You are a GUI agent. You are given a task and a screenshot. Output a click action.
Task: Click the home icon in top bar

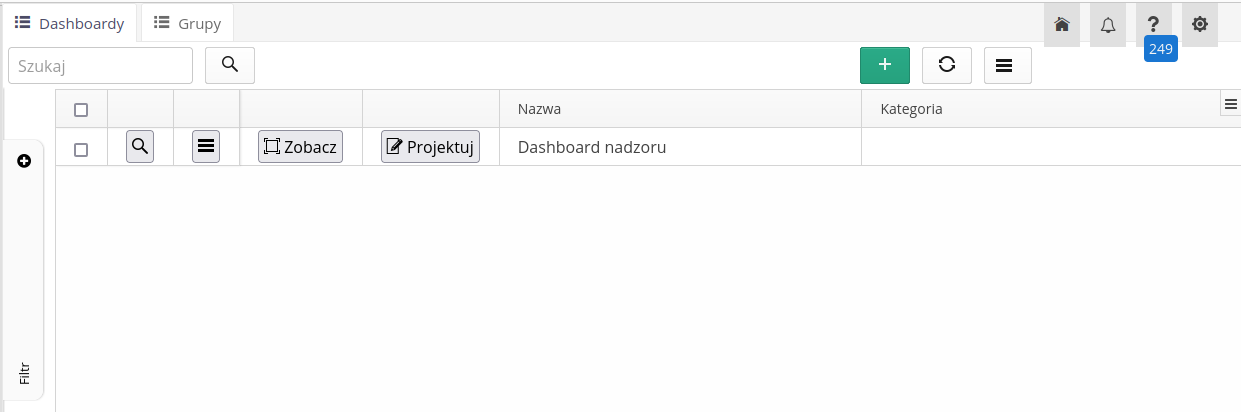(x=1062, y=25)
